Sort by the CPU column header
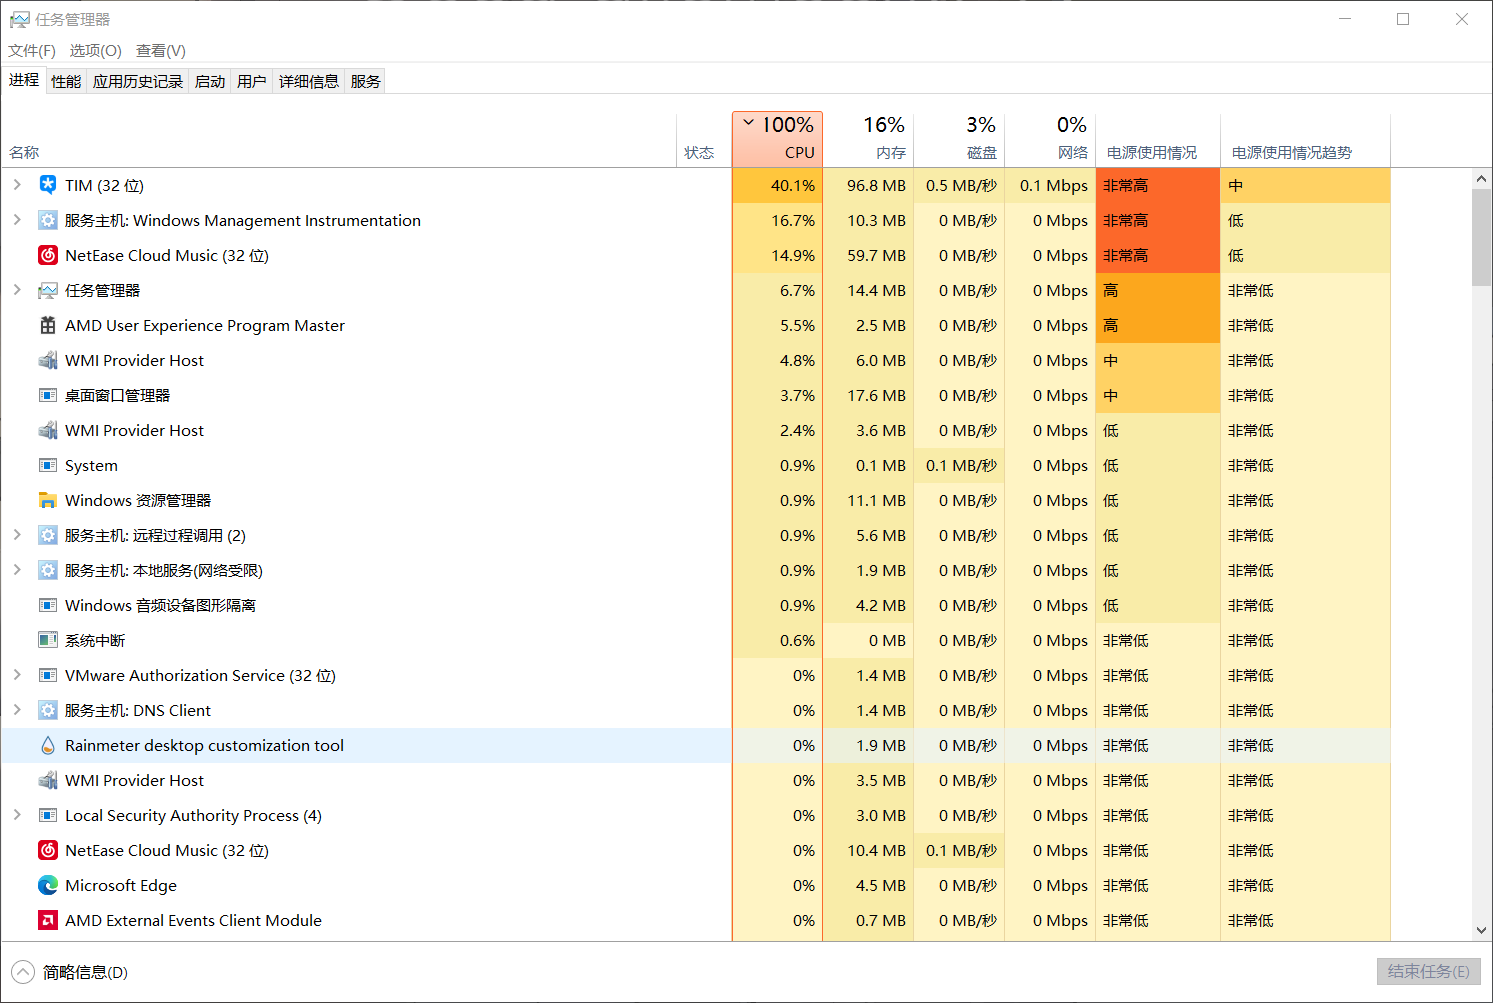Screen dimensions: 1493x1003 777,139
